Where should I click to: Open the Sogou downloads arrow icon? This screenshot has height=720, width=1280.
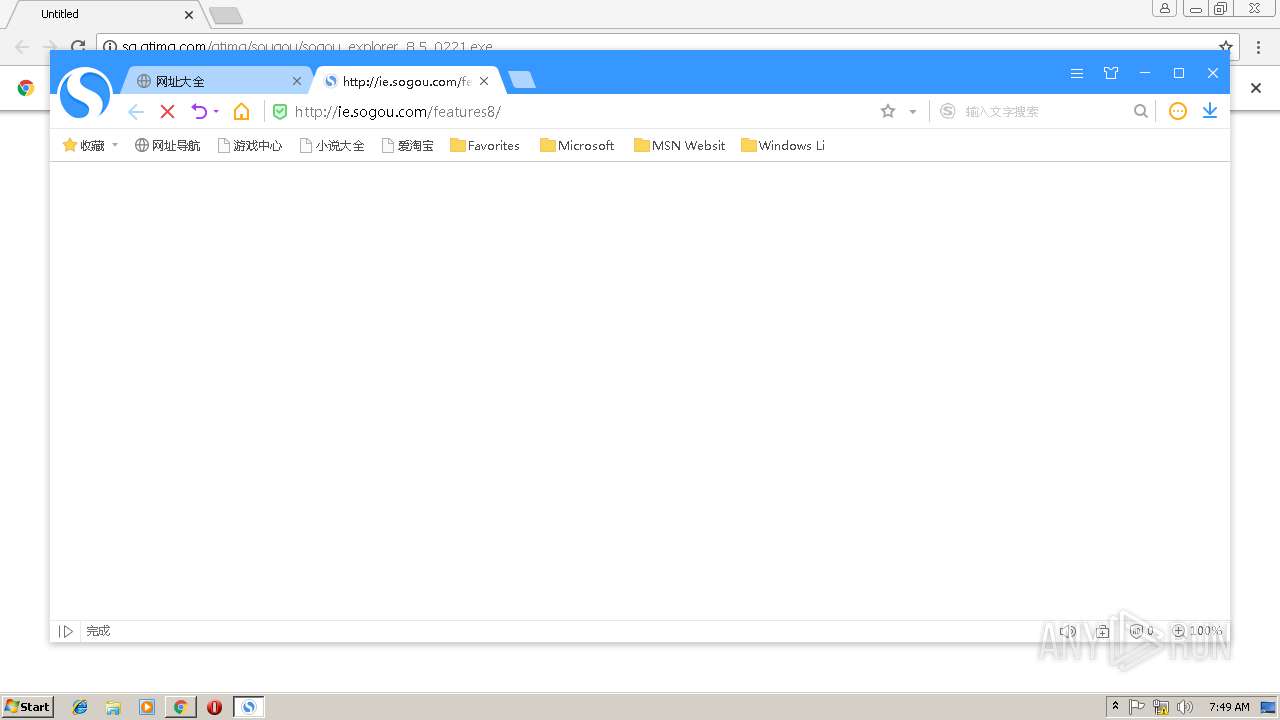pos(1210,111)
